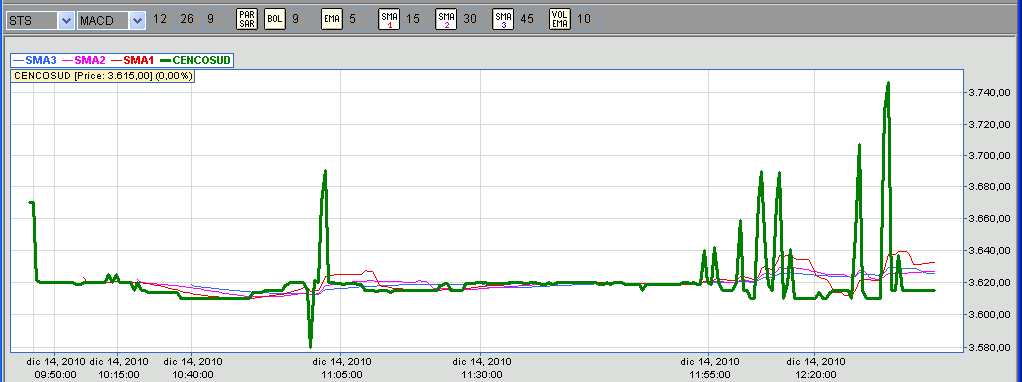Screen dimensions: 1022x382
Task: Toggle the VOL EMA indicator button
Action: click(x=560, y=19)
